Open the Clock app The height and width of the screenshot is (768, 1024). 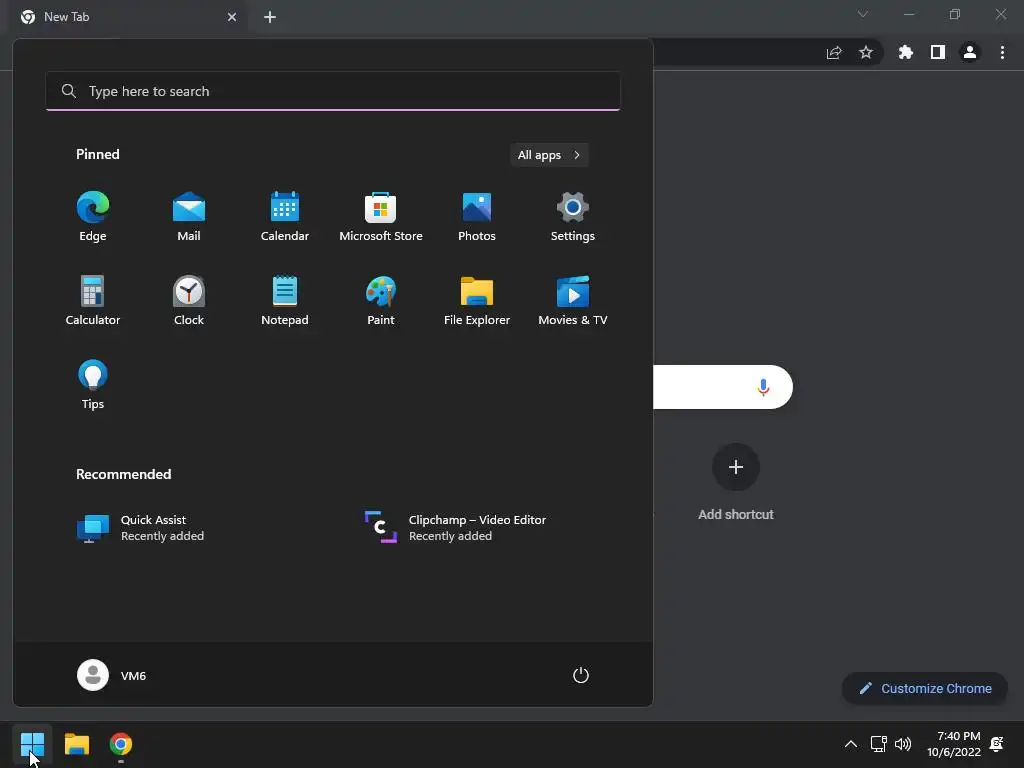tap(189, 300)
